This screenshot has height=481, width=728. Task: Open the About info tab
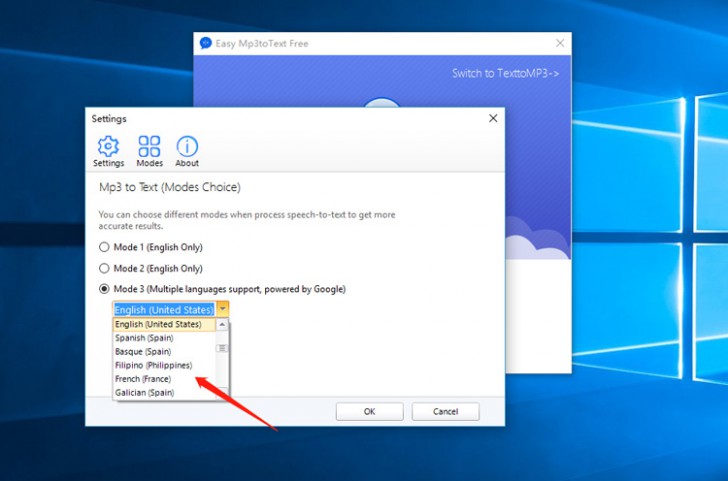point(187,151)
